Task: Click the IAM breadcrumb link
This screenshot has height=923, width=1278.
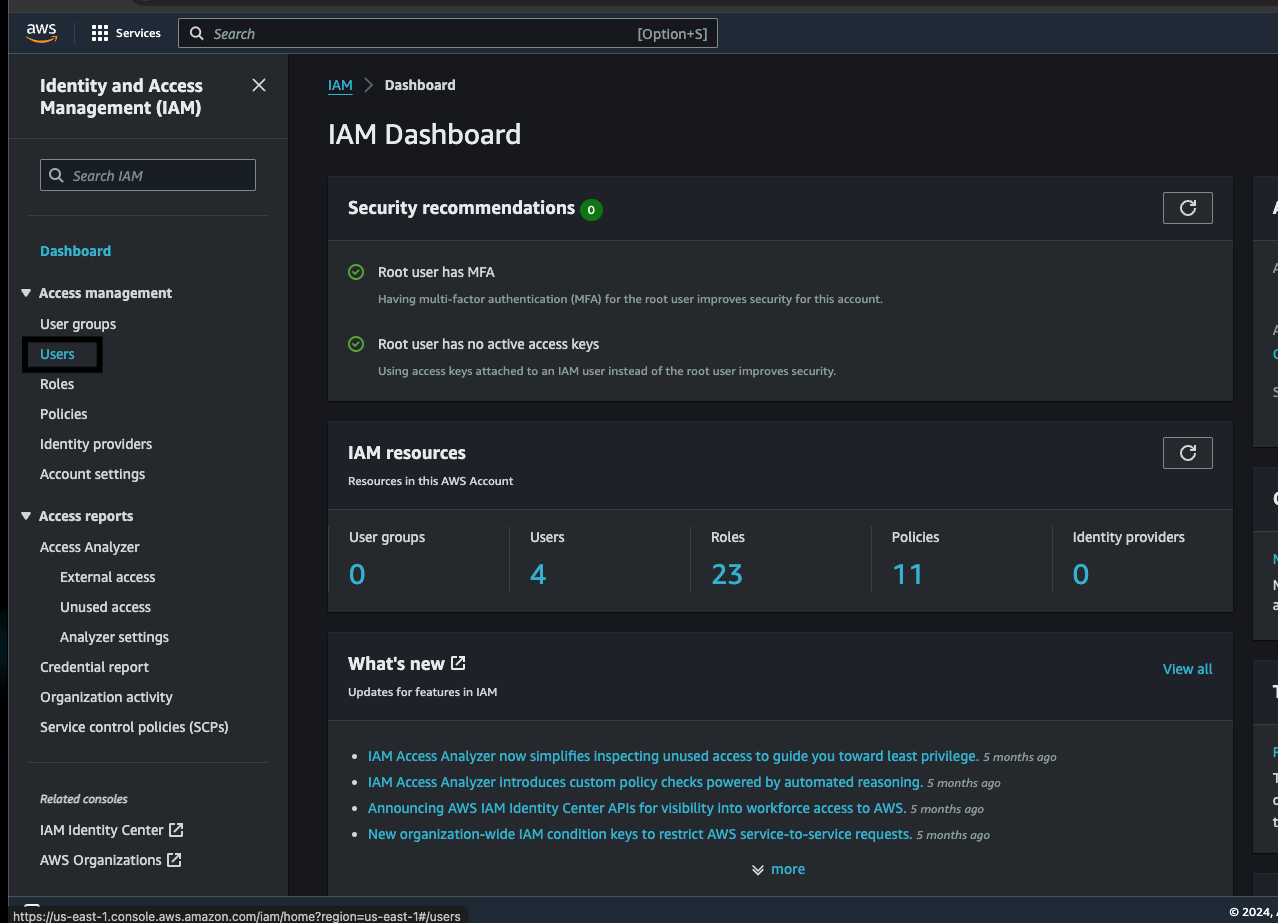Action: click(x=340, y=85)
